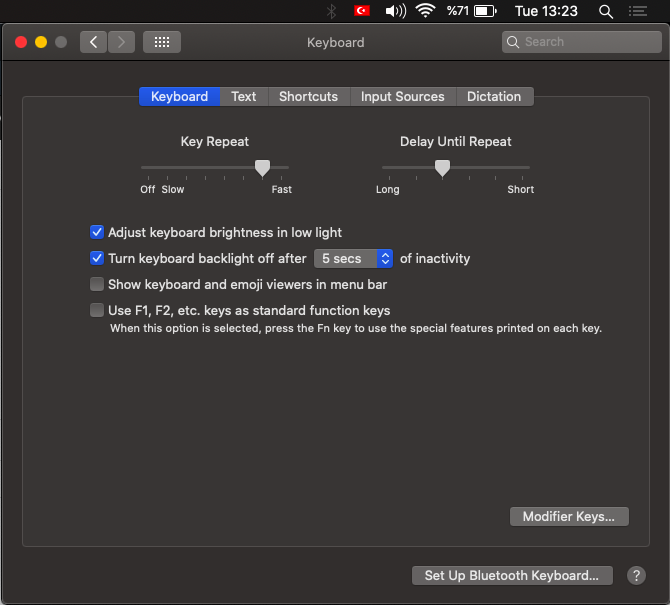
Task: Click the Slow label under Key Repeat
Action: 173,189
